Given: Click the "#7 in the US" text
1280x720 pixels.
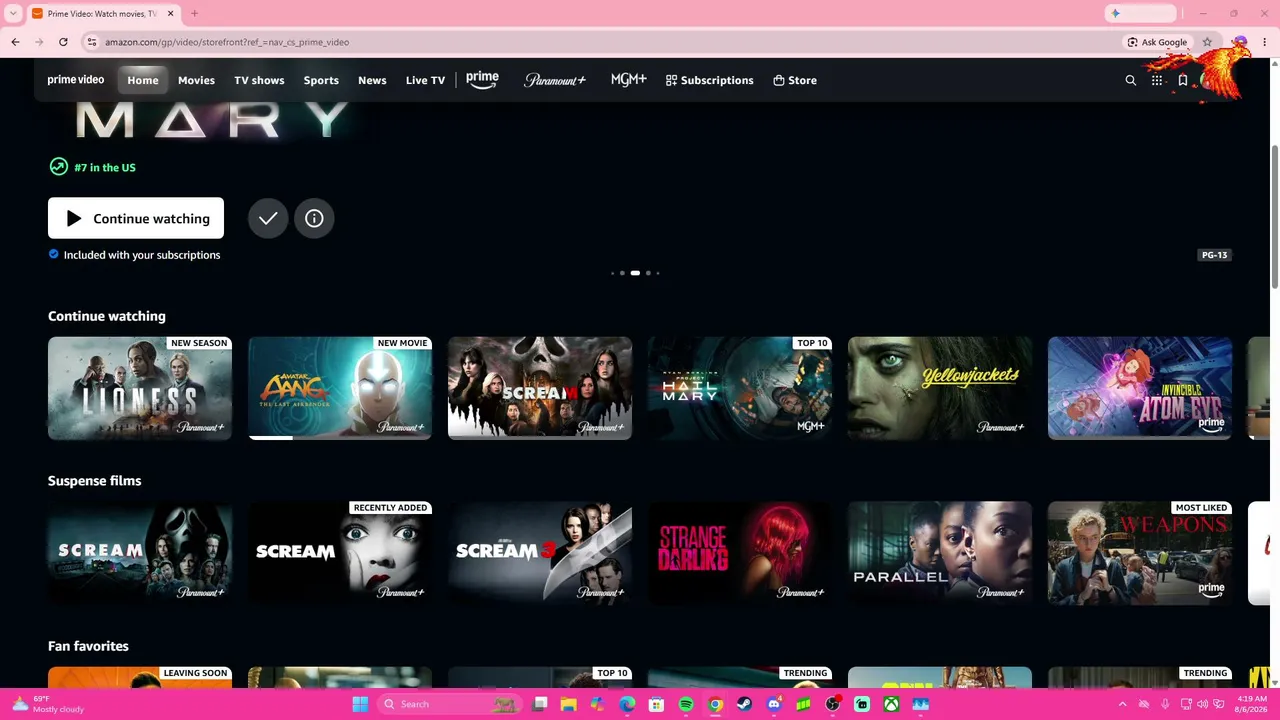Looking at the screenshot, I should point(105,168).
